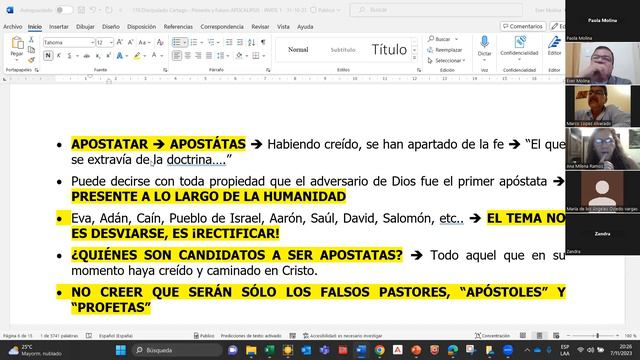This screenshot has width=640, height=360.
Task: Click the Text Effects blue A icon
Action: (120, 56)
